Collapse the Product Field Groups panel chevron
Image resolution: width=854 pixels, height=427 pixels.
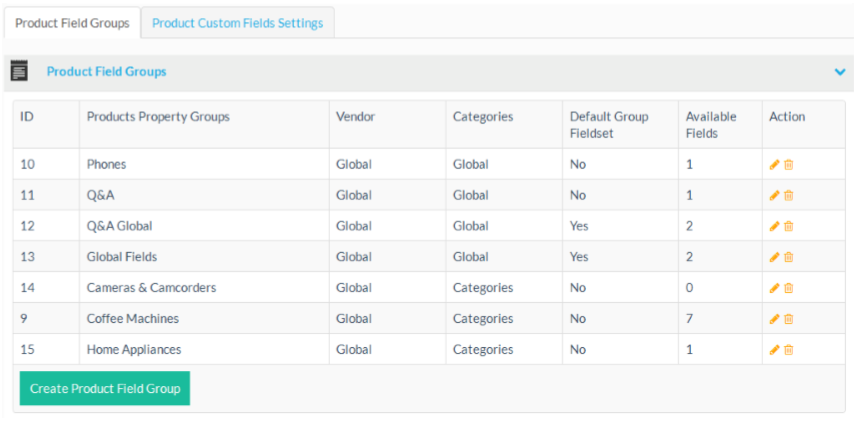click(x=840, y=72)
